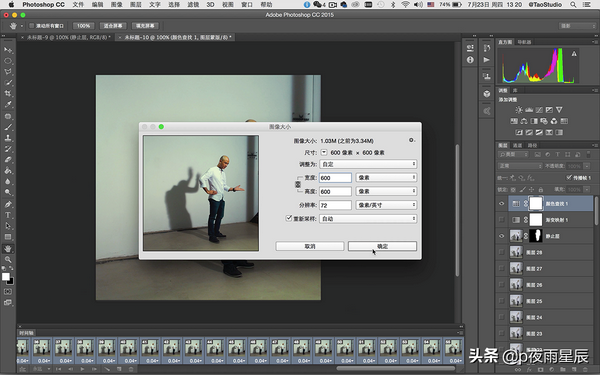The height and width of the screenshot is (375, 600).
Task: Hide the Color Lookup 1 layer
Action: point(501,204)
